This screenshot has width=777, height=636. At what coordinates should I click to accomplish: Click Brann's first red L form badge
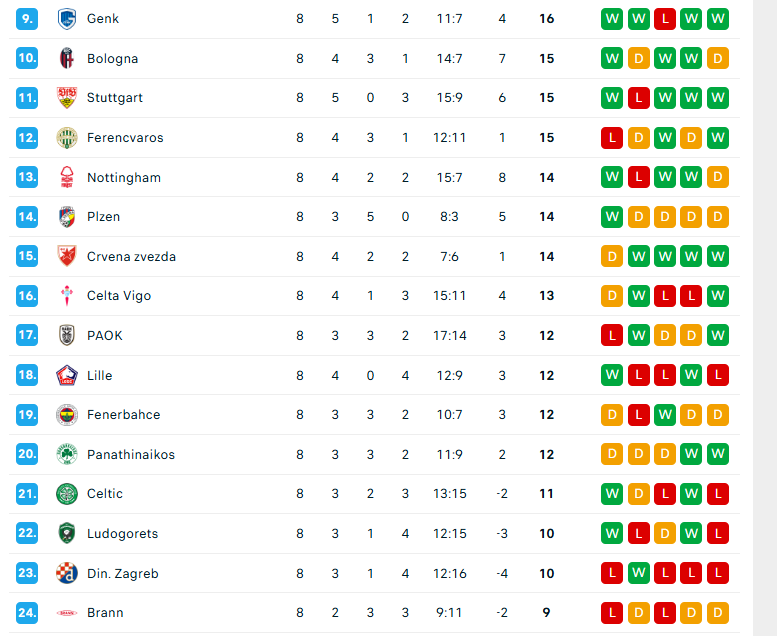[x=612, y=612]
